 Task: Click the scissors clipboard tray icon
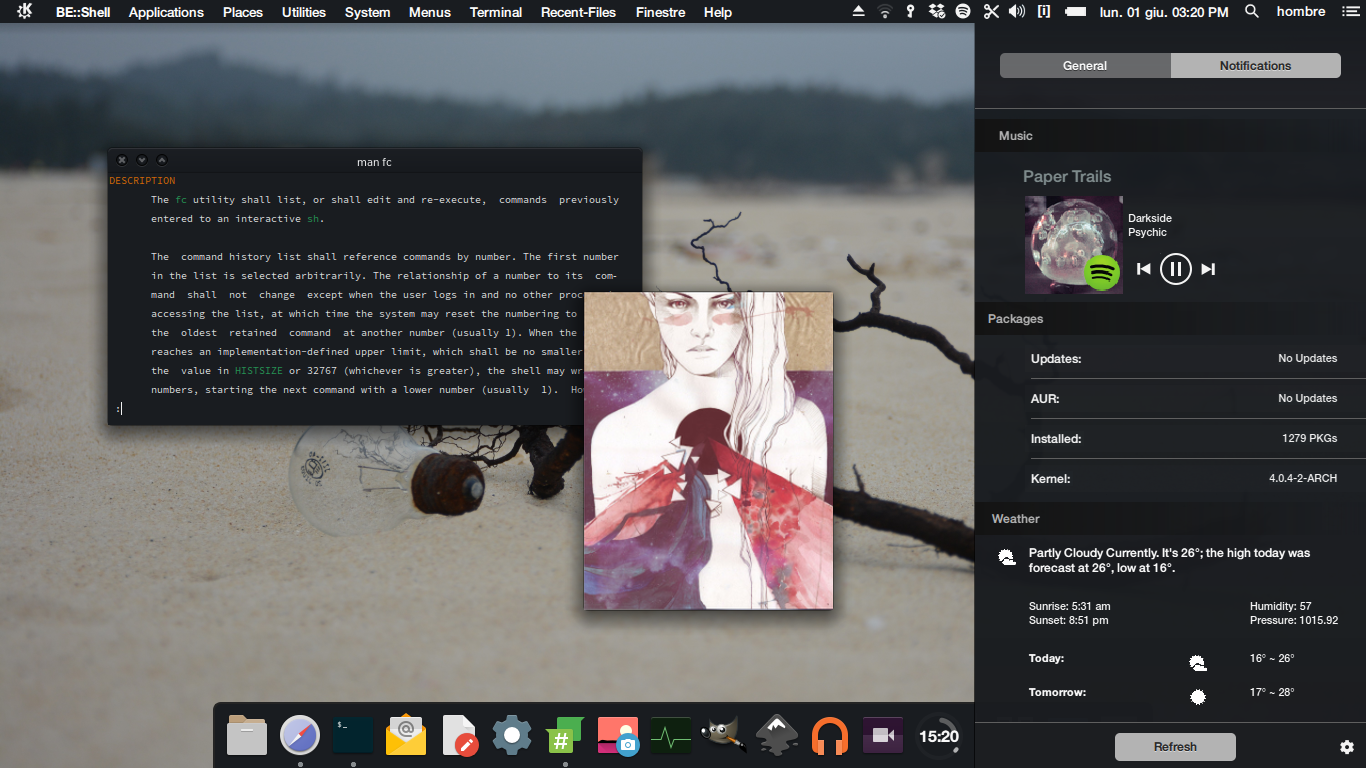point(990,12)
